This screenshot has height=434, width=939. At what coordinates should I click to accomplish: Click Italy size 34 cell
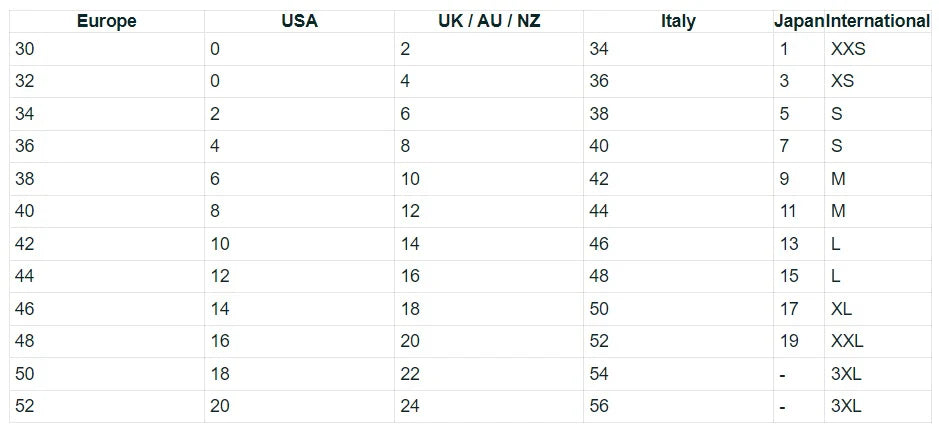coord(678,49)
